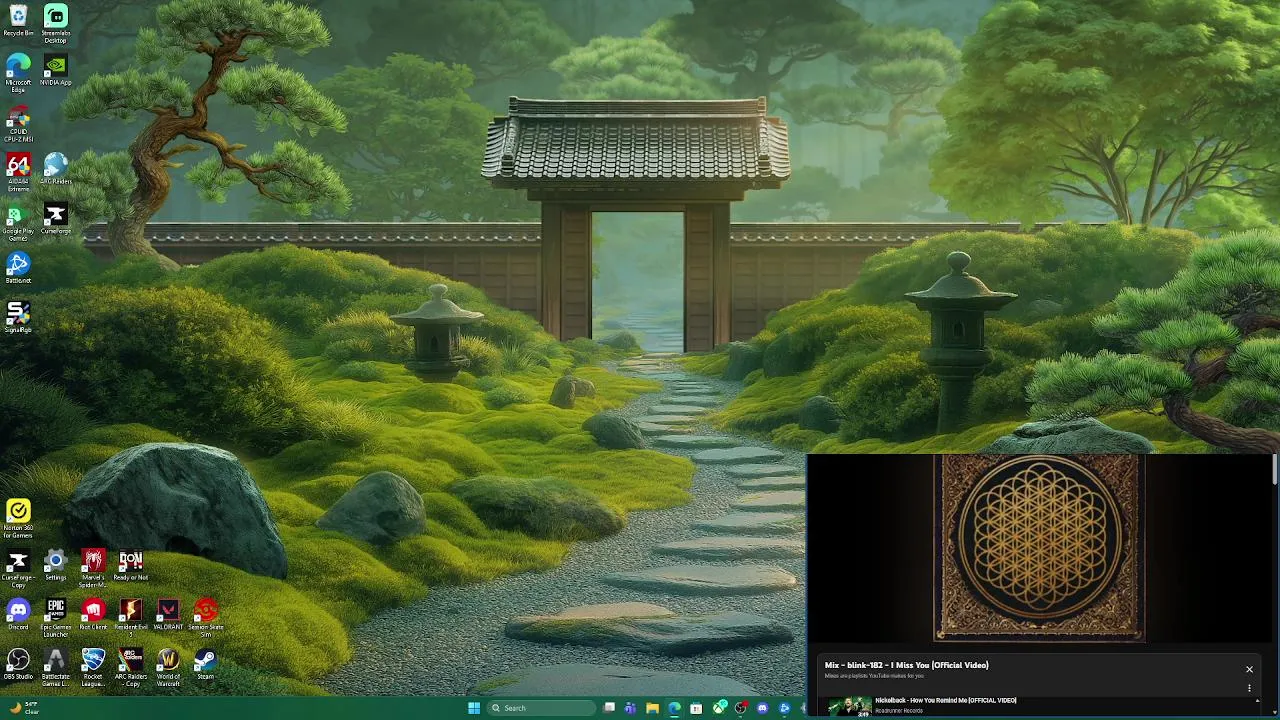
Task: Open the weather widget showing Clear
Action: coord(22,708)
